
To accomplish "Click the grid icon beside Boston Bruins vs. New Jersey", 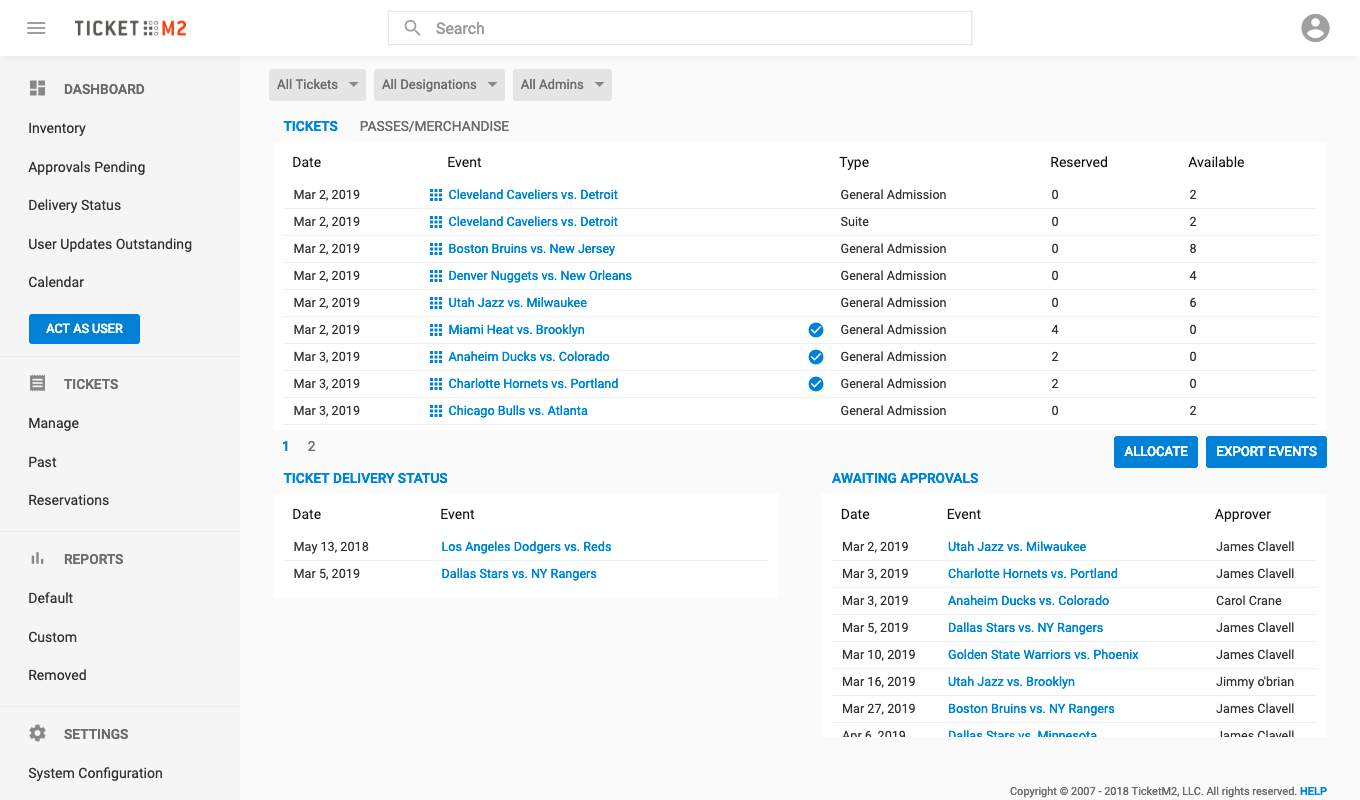I will tap(435, 249).
